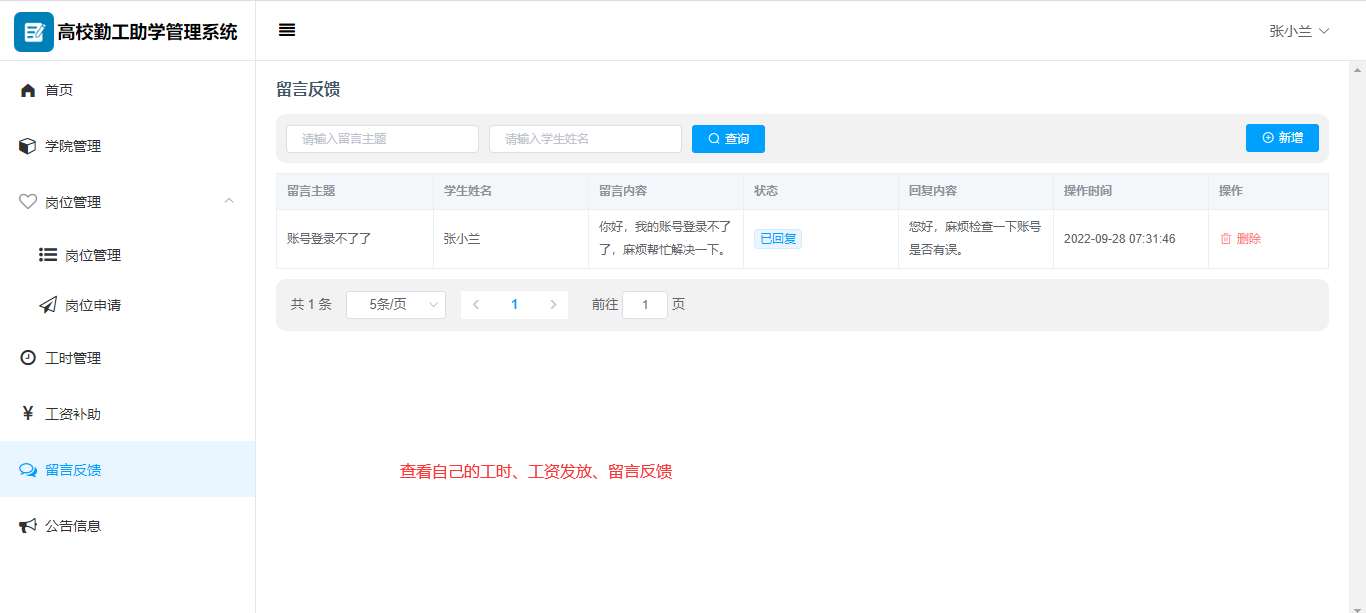Click the 前往 page number input box

[645, 305]
